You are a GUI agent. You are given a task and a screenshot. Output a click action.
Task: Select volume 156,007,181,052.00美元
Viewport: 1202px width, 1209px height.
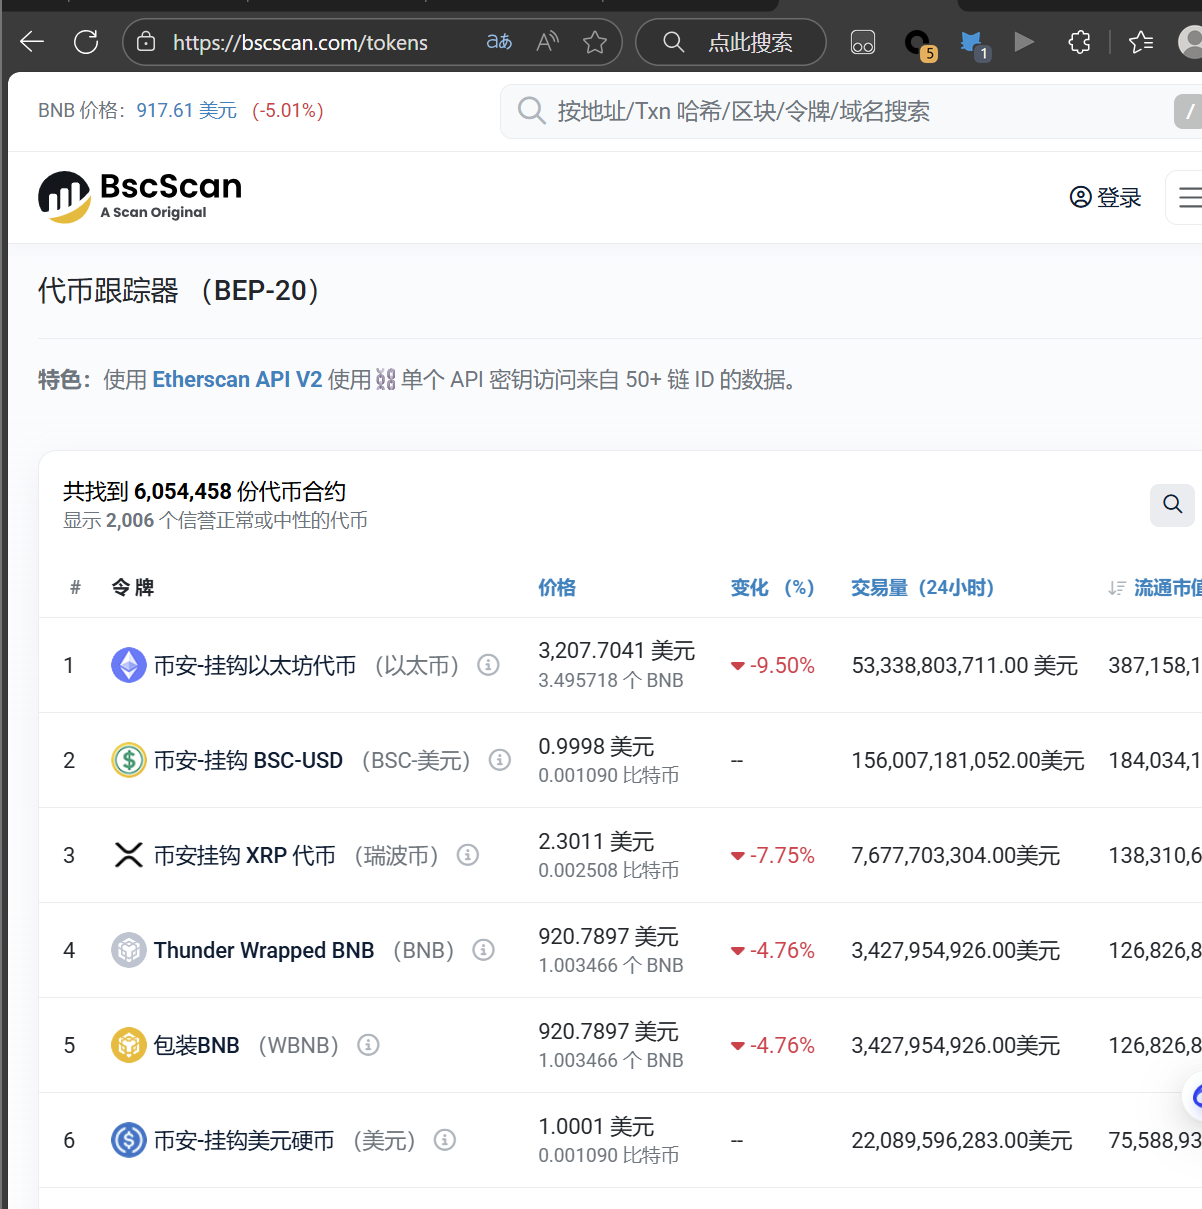[x=968, y=761]
